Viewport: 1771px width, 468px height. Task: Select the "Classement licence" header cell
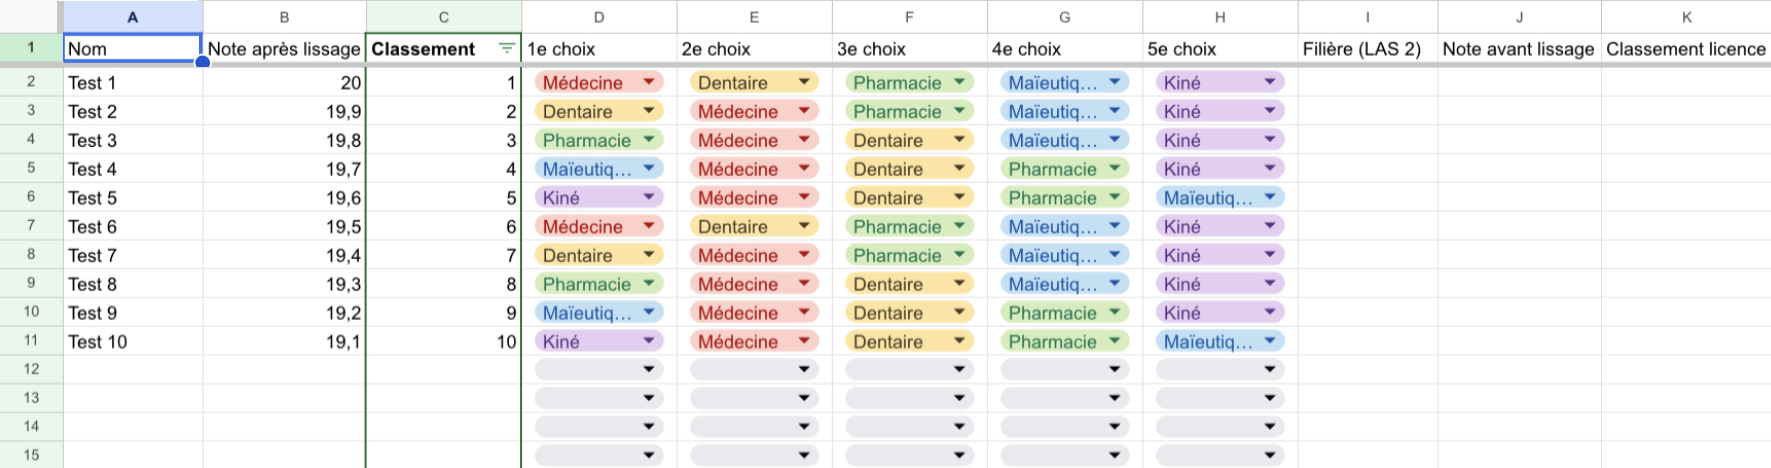1685,49
